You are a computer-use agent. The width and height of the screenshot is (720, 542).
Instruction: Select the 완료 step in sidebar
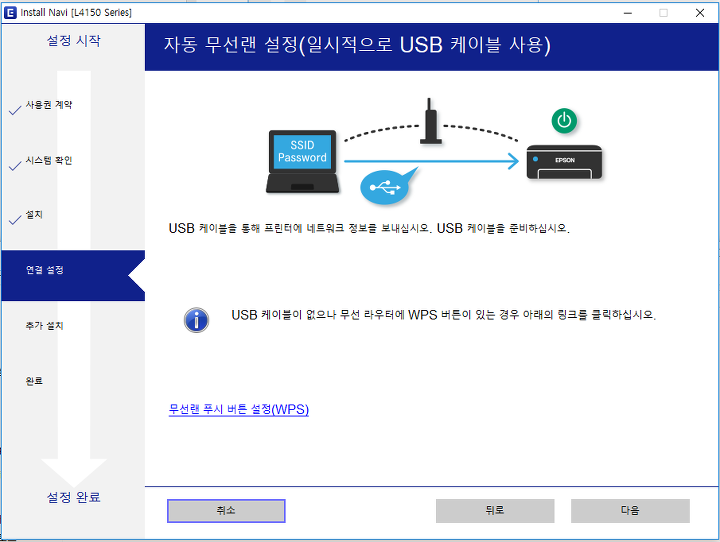pos(34,381)
